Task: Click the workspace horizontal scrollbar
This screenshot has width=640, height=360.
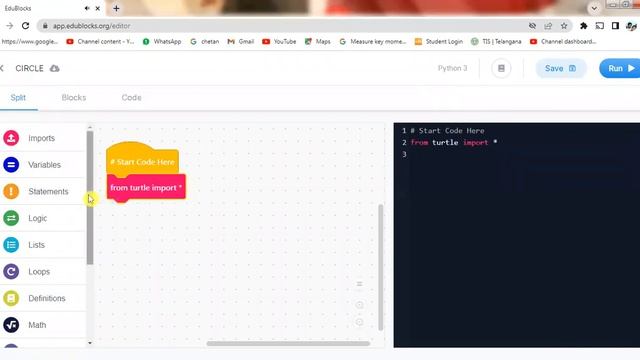Action: pyautogui.click(x=288, y=343)
